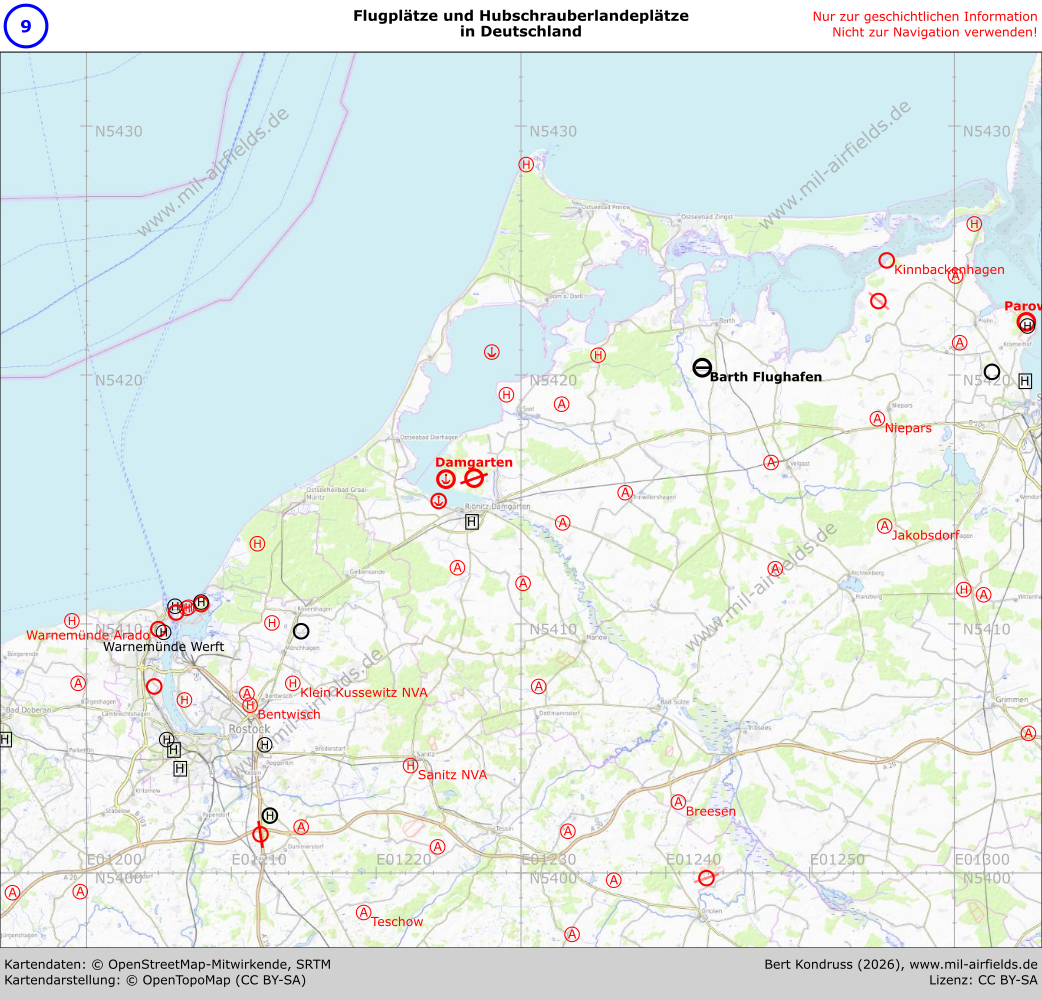Open the Warnemünde Arado label
Viewport: 1042px width, 1000px height.
[x=88, y=635]
